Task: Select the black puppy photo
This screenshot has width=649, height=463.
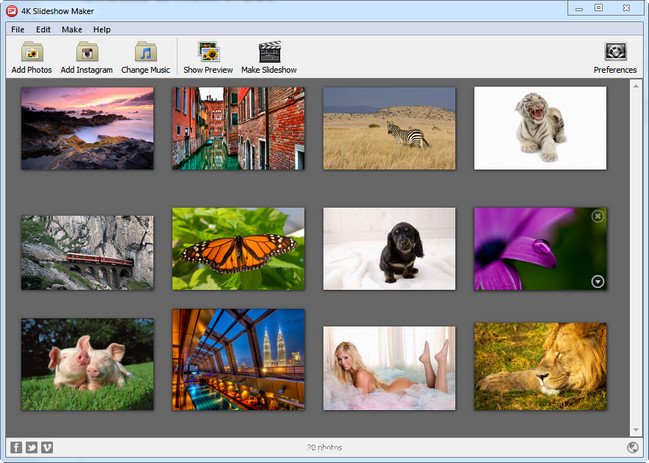Action: tap(389, 249)
